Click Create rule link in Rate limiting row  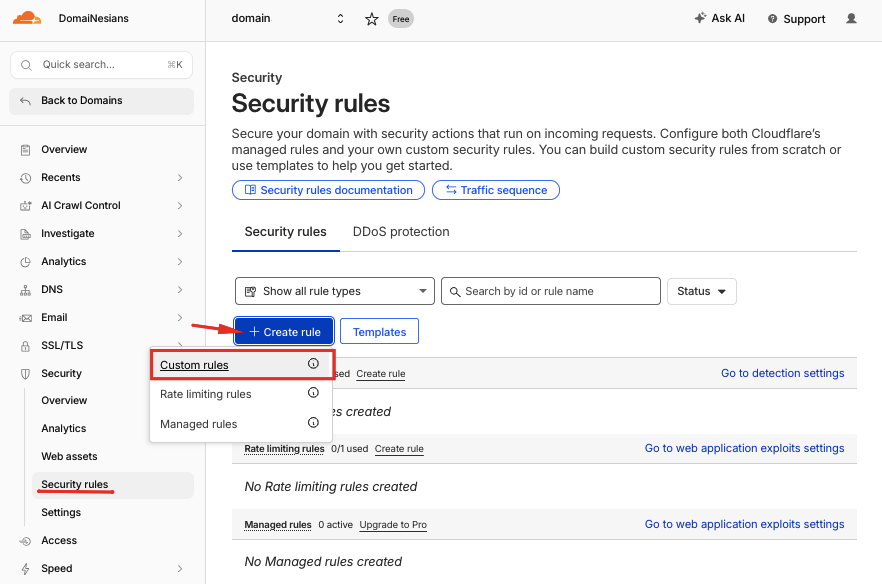[x=399, y=449]
